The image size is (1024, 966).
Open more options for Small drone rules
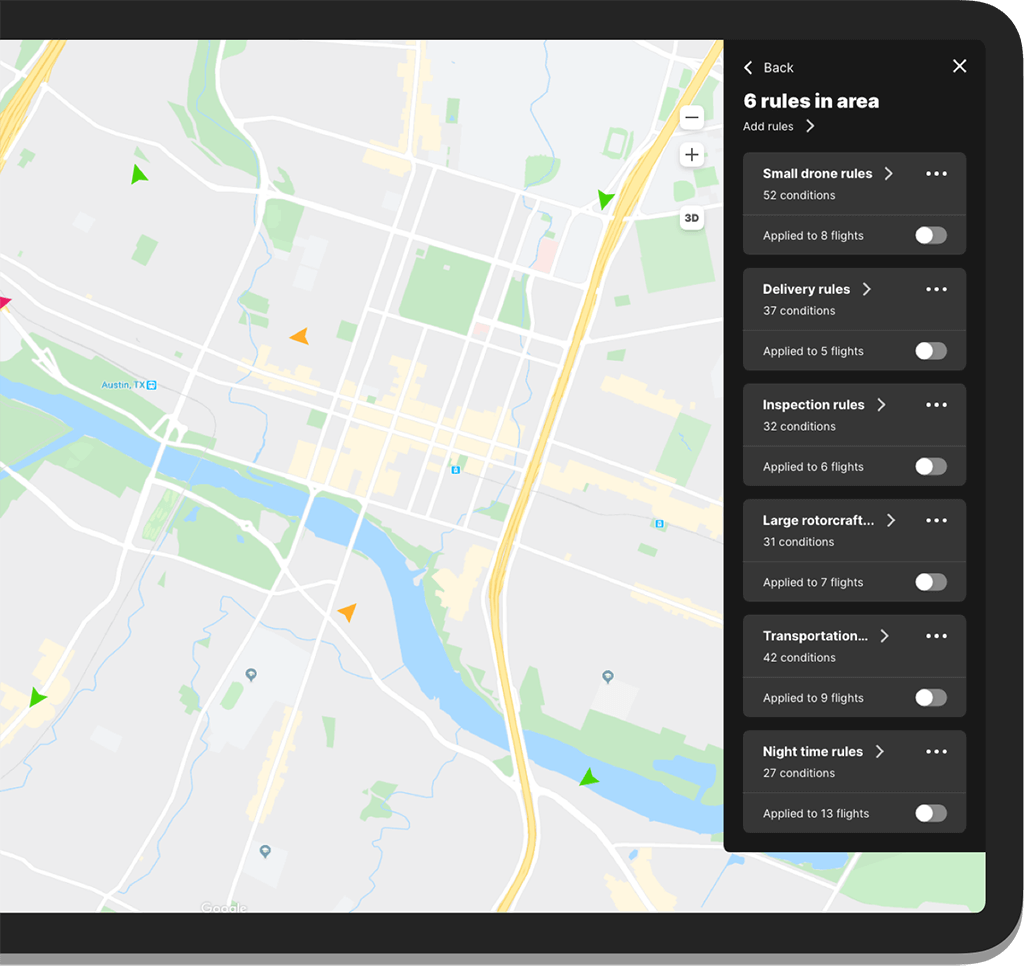[x=936, y=174]
